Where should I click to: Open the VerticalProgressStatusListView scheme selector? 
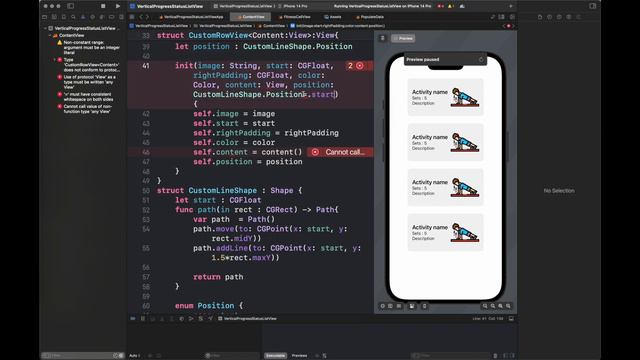(x=243, y=6)
